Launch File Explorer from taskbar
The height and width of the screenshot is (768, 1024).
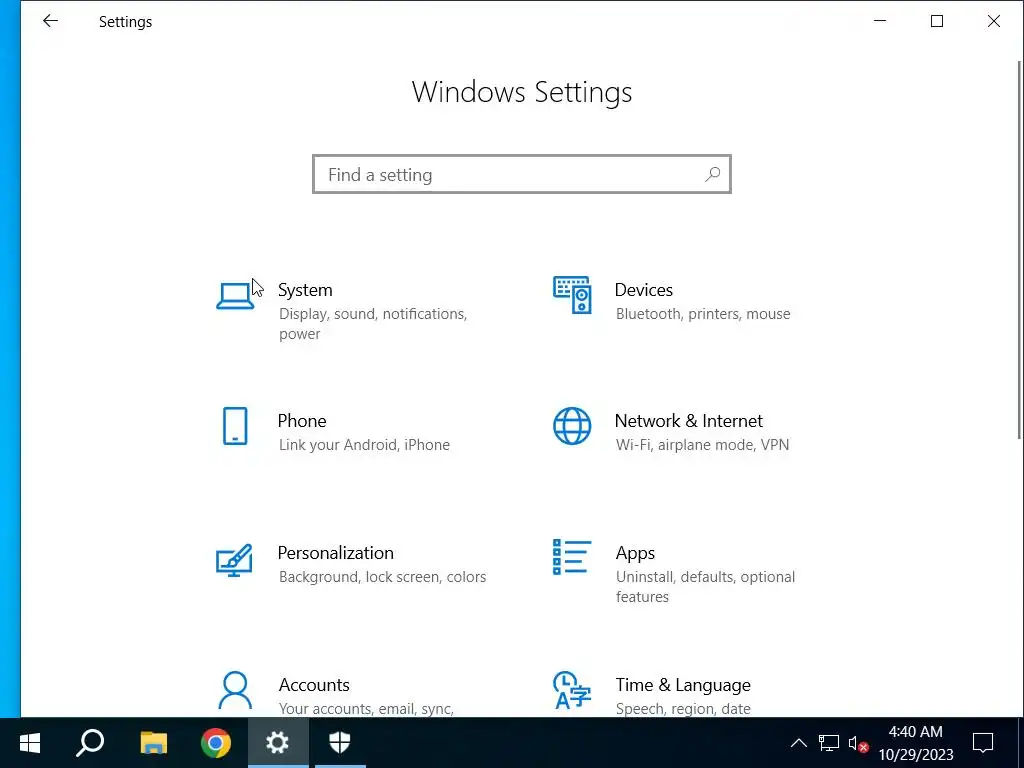[154, 743]
